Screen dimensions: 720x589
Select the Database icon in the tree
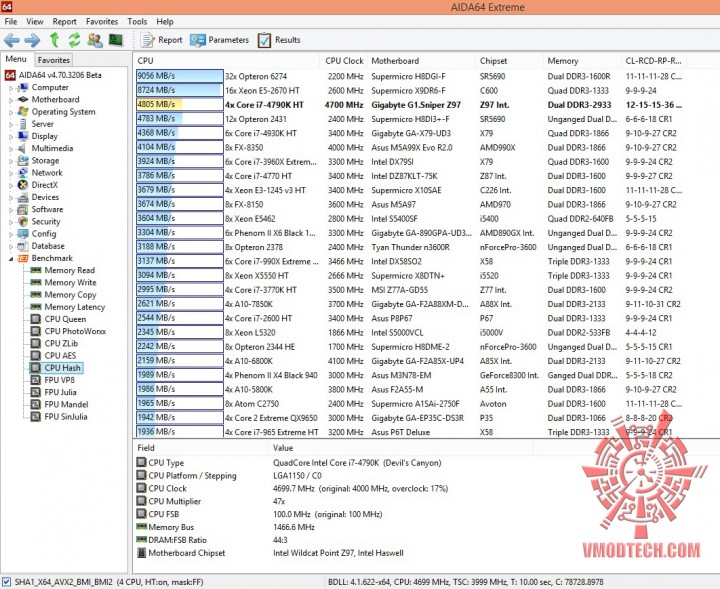tap(23, 246)
